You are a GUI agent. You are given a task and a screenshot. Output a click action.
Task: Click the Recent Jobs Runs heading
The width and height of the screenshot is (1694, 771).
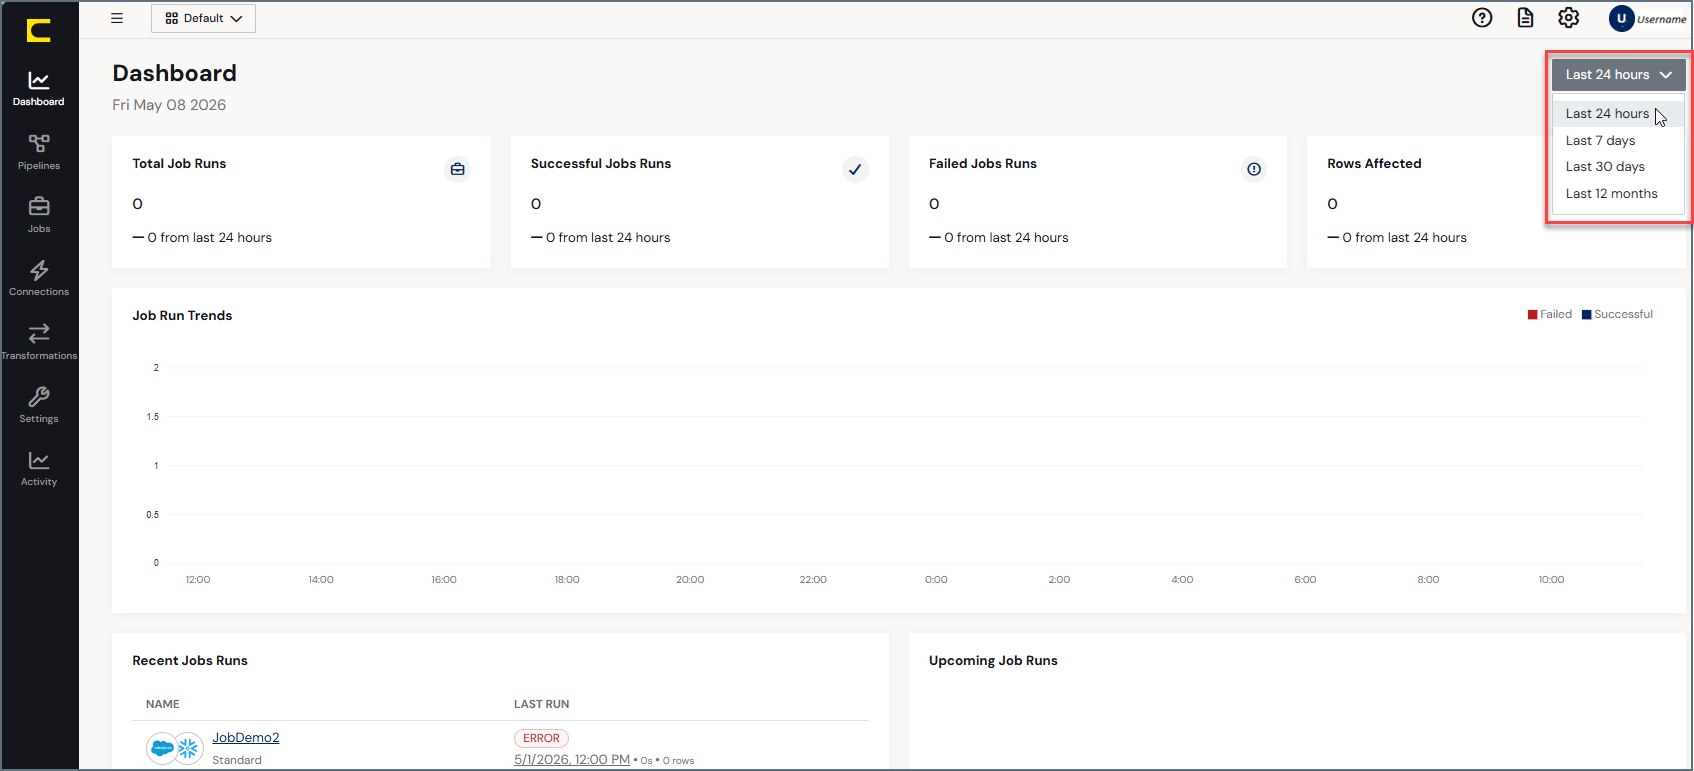(x=190, y=660)
